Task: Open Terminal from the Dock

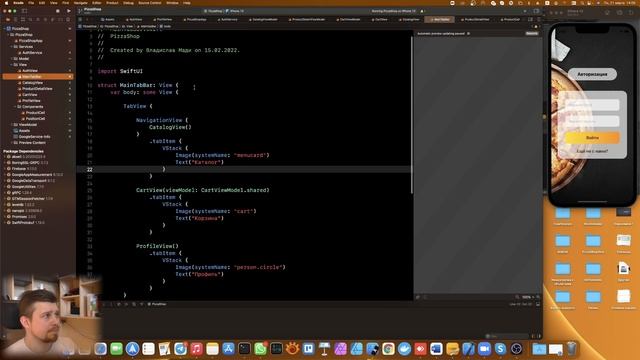Action: pyautogui.click(x=244, y=349)
